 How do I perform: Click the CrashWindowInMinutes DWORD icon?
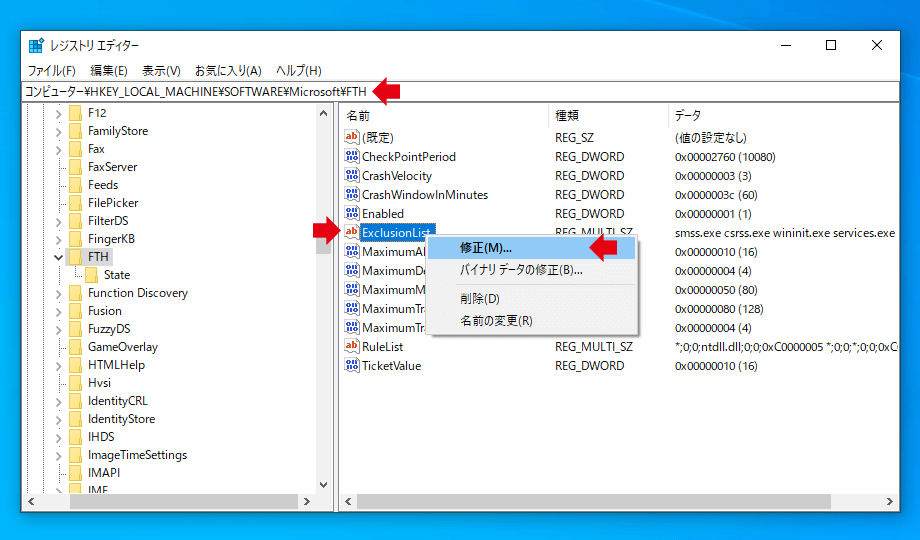pos(351,194)
